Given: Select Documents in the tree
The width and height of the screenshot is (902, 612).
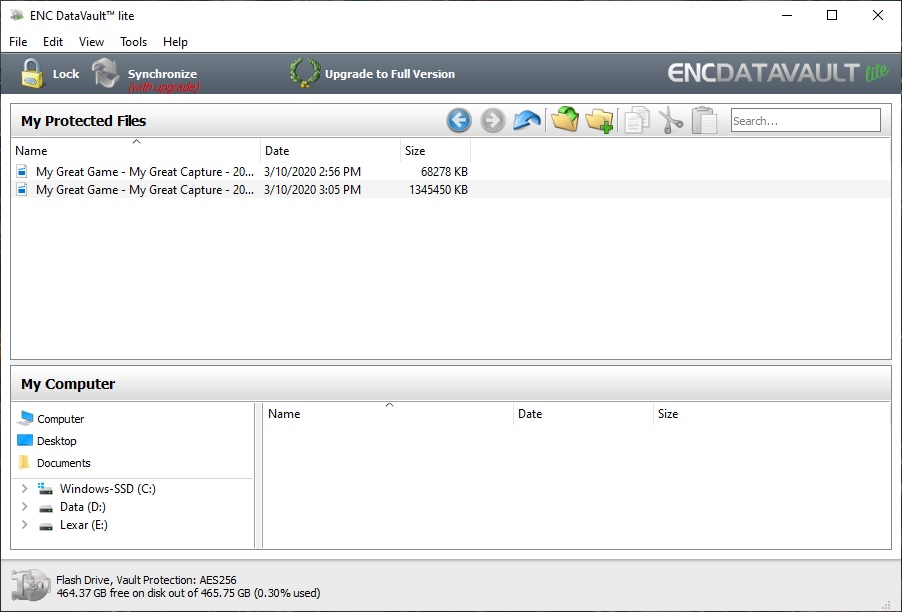Looking at the screenshot, I should click(x=63, y=463).
